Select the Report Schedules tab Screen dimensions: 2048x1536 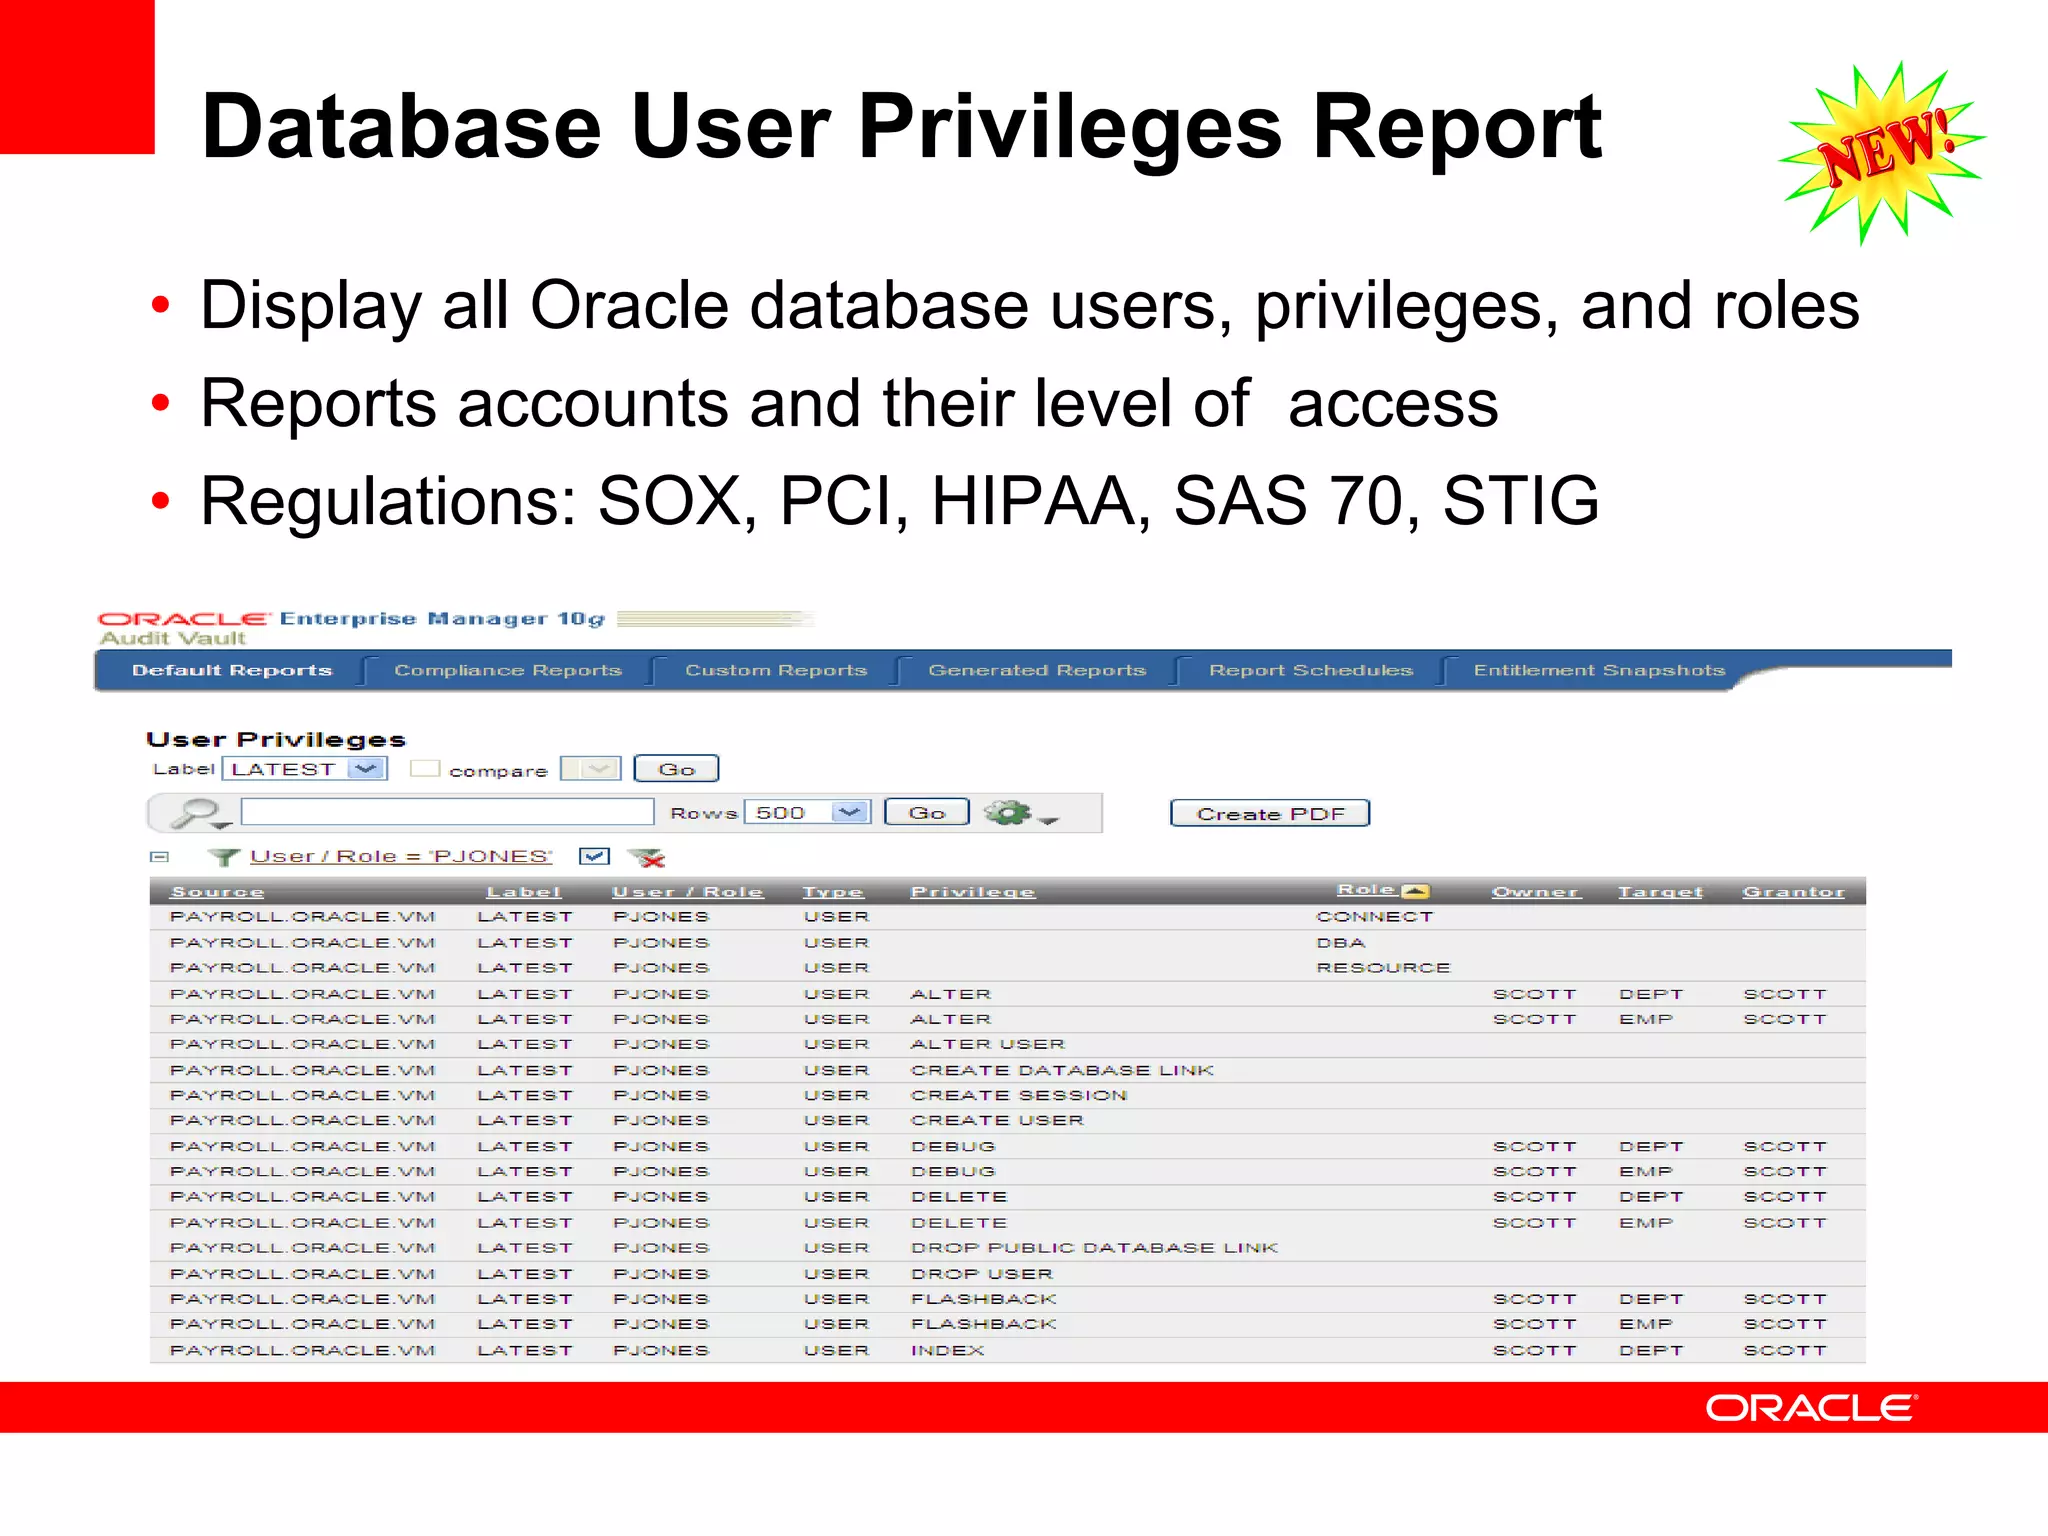1311,670
